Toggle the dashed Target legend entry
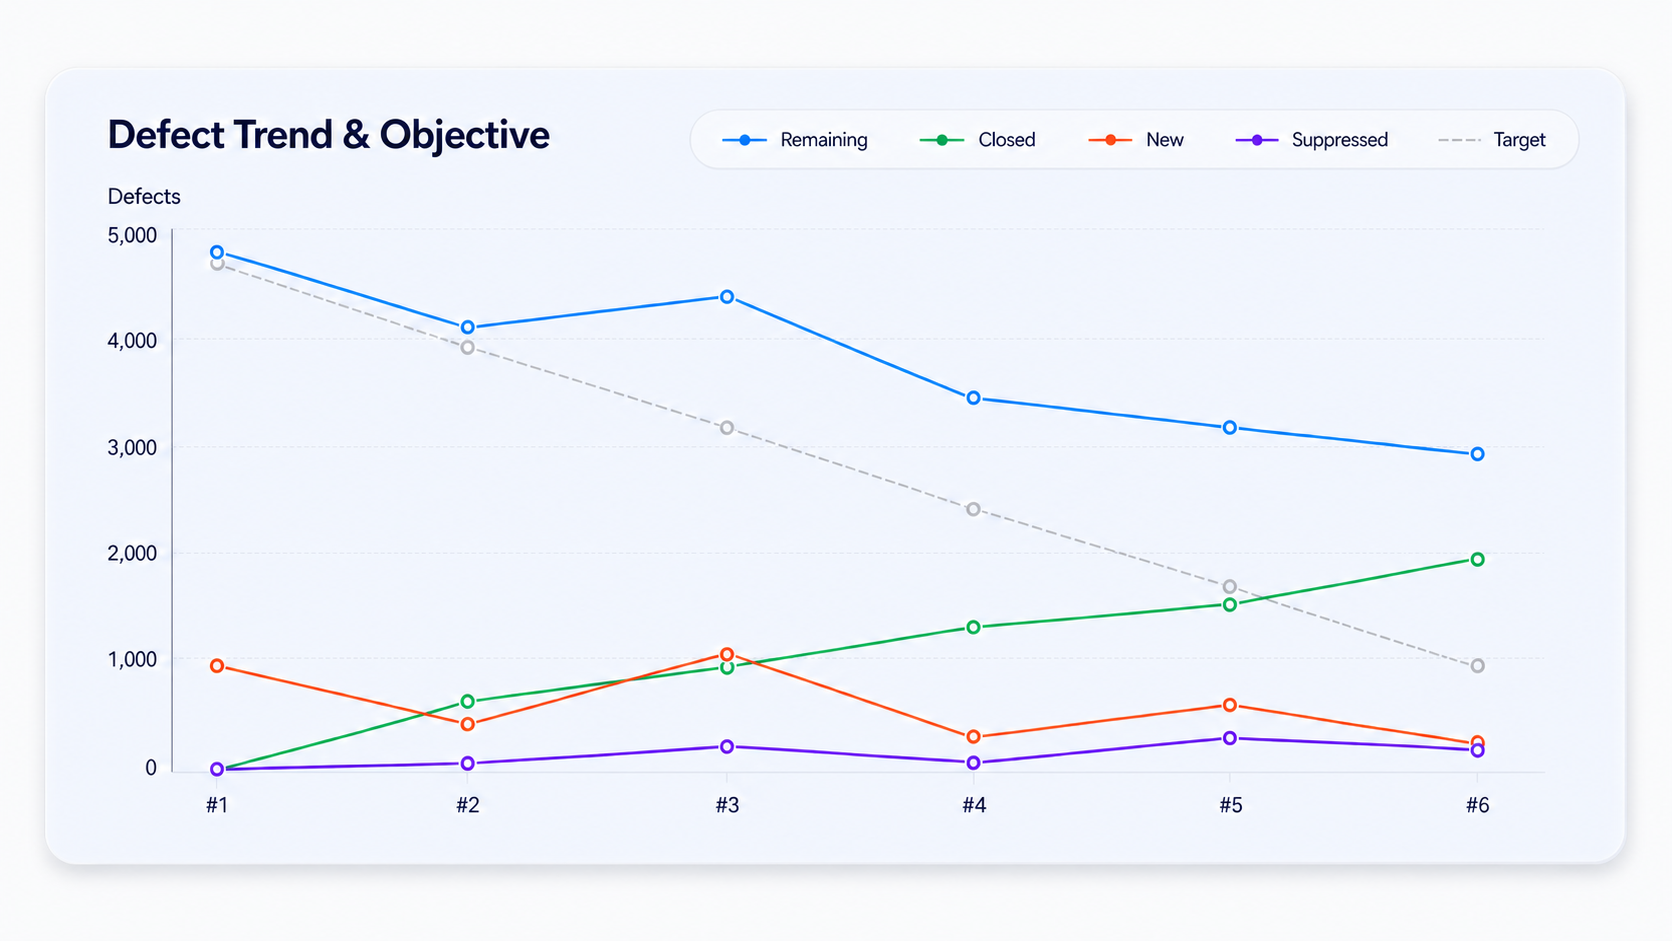Image resolution: width=1672 pixels, height=941 pixels. 1492,140
